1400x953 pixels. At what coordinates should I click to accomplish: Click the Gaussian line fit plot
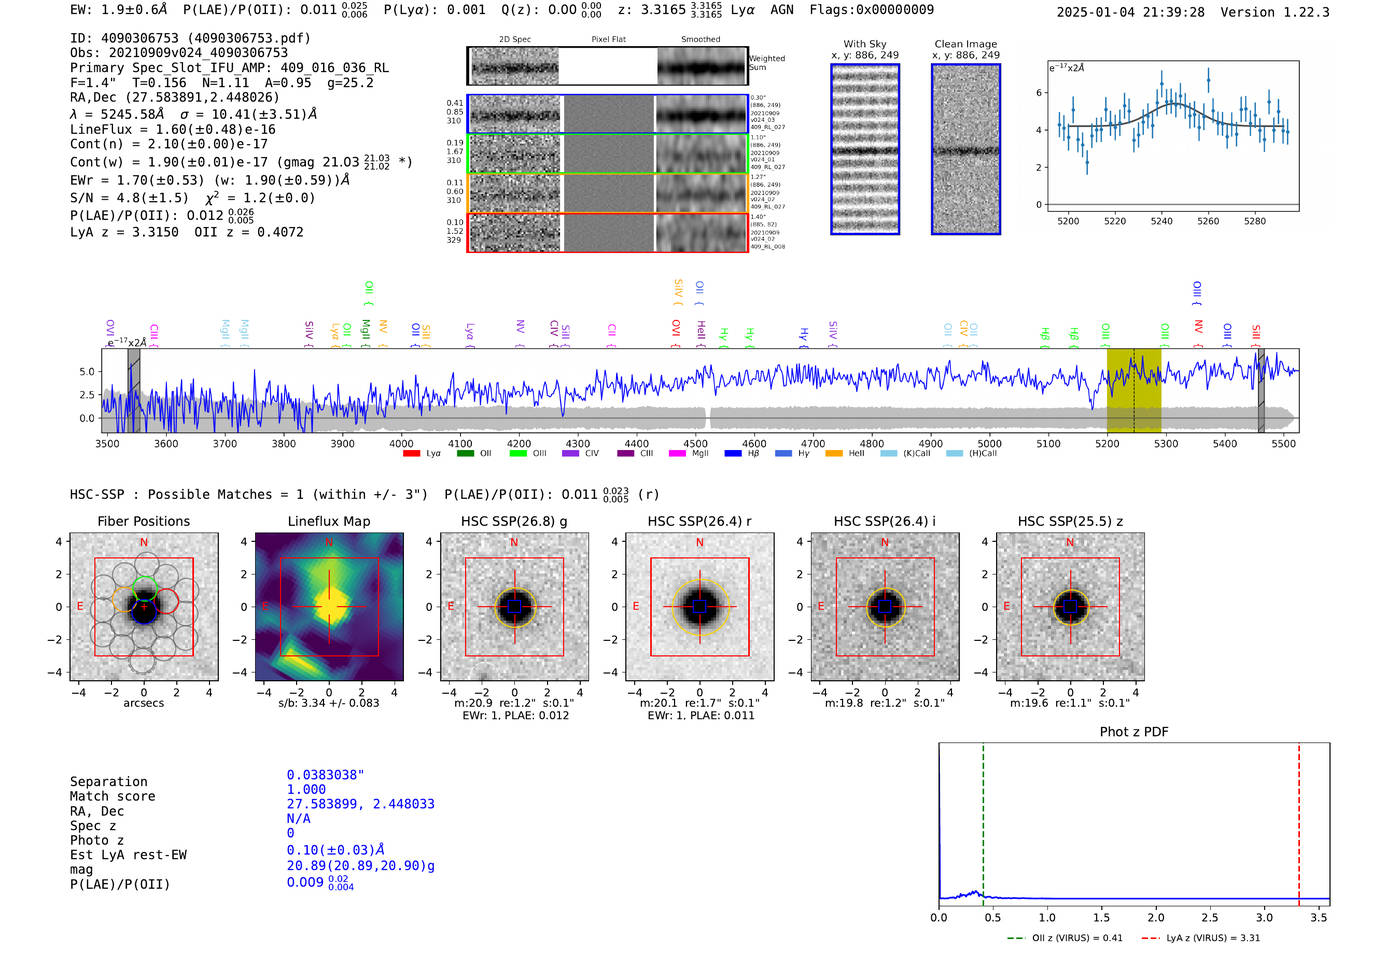[x=1173, y=136]
